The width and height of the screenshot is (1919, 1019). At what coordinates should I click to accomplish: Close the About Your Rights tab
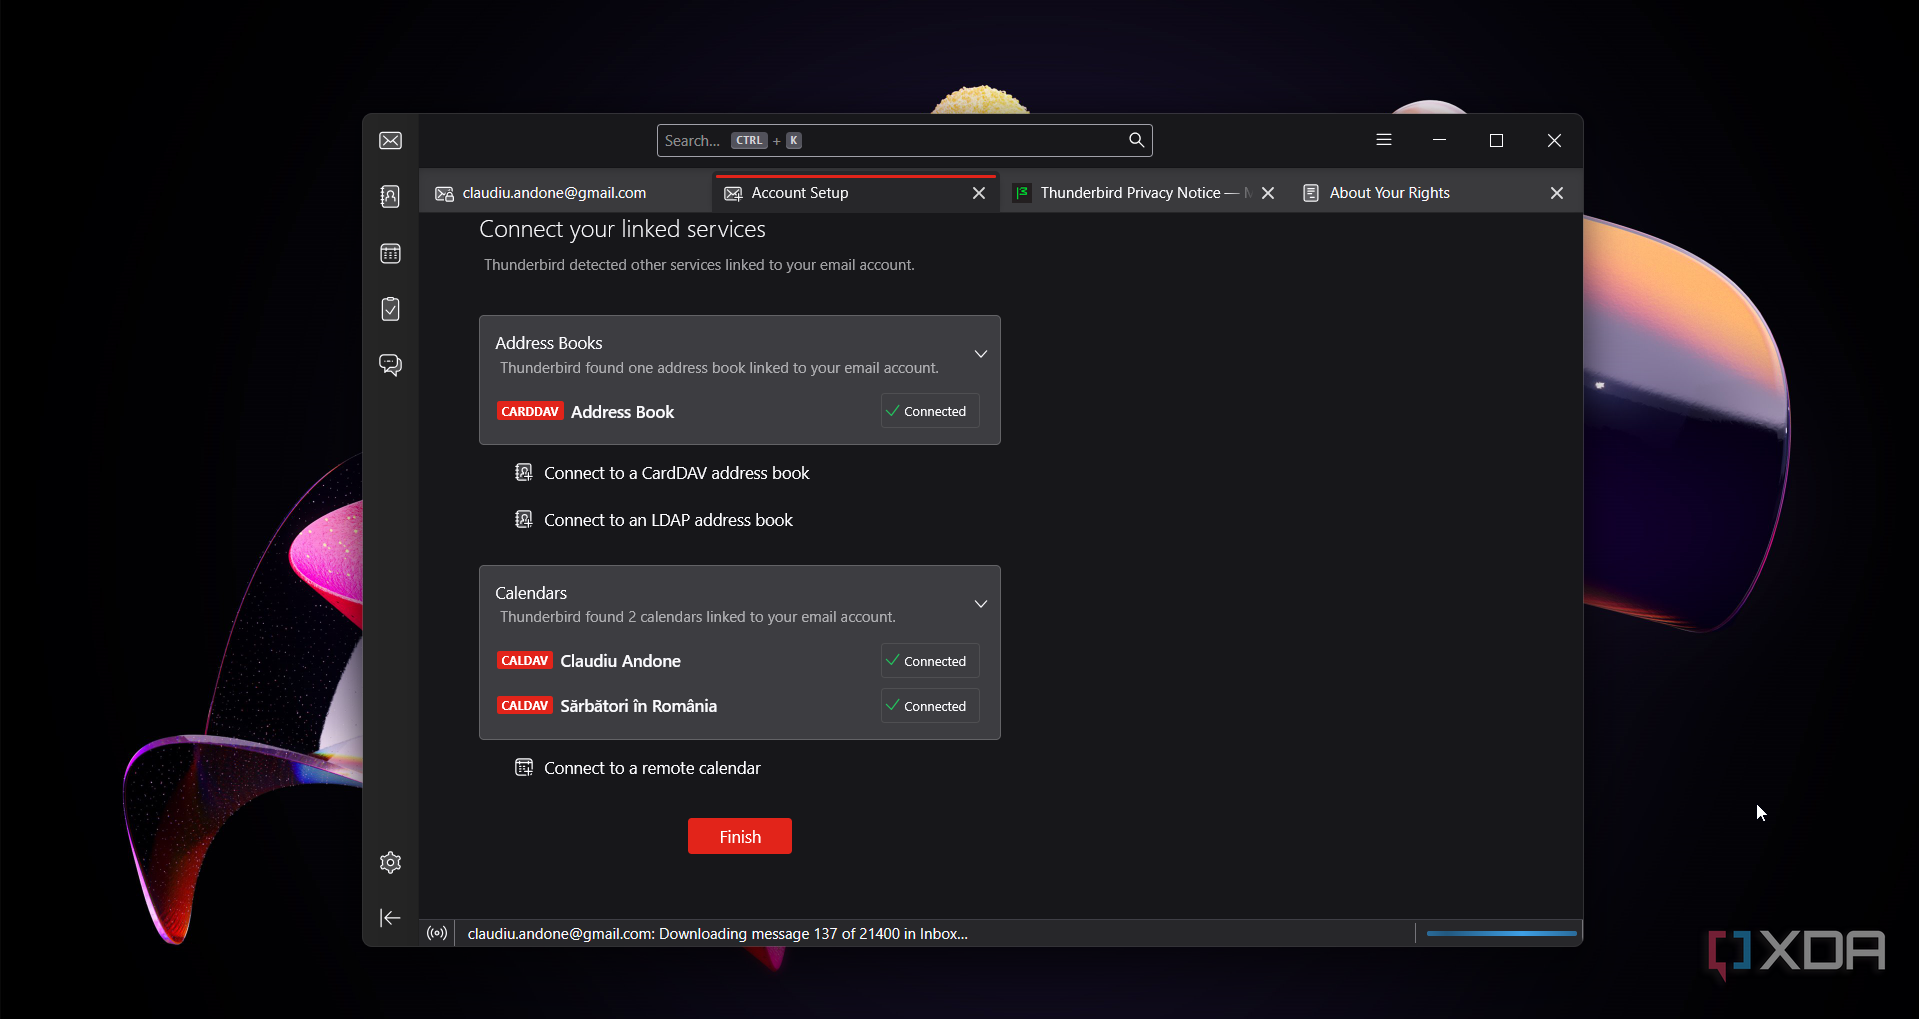[x=1557, y=193]
